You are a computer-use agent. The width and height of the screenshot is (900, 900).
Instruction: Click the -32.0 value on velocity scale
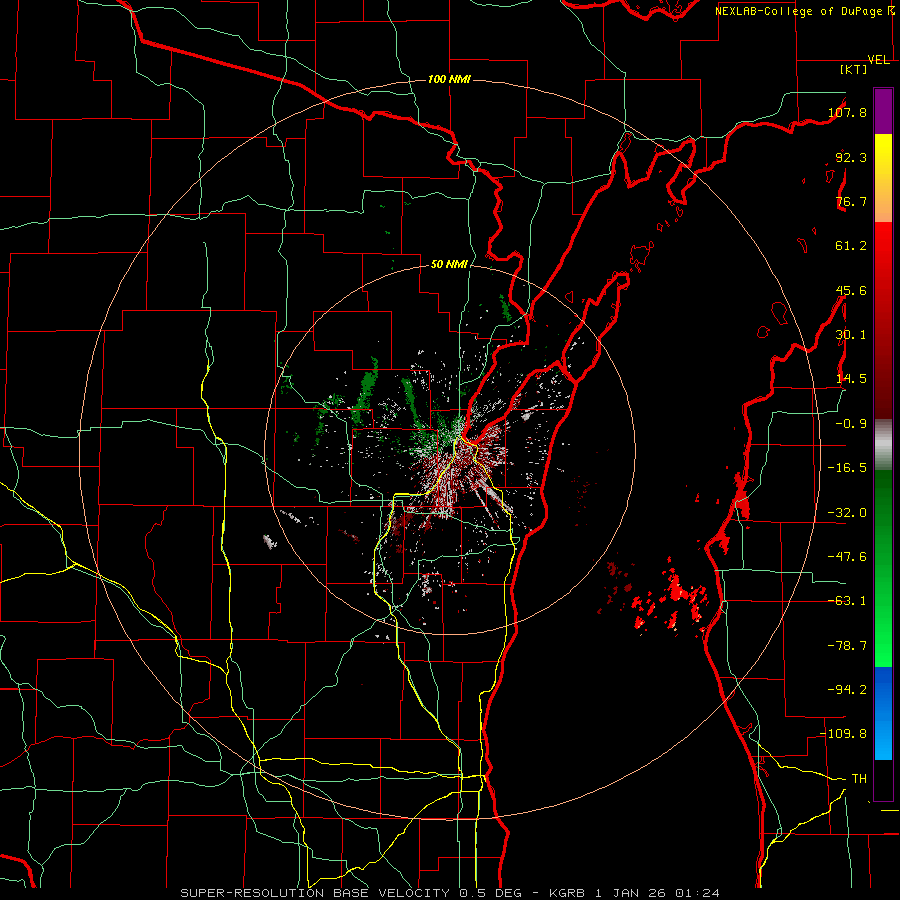[847, 513]
